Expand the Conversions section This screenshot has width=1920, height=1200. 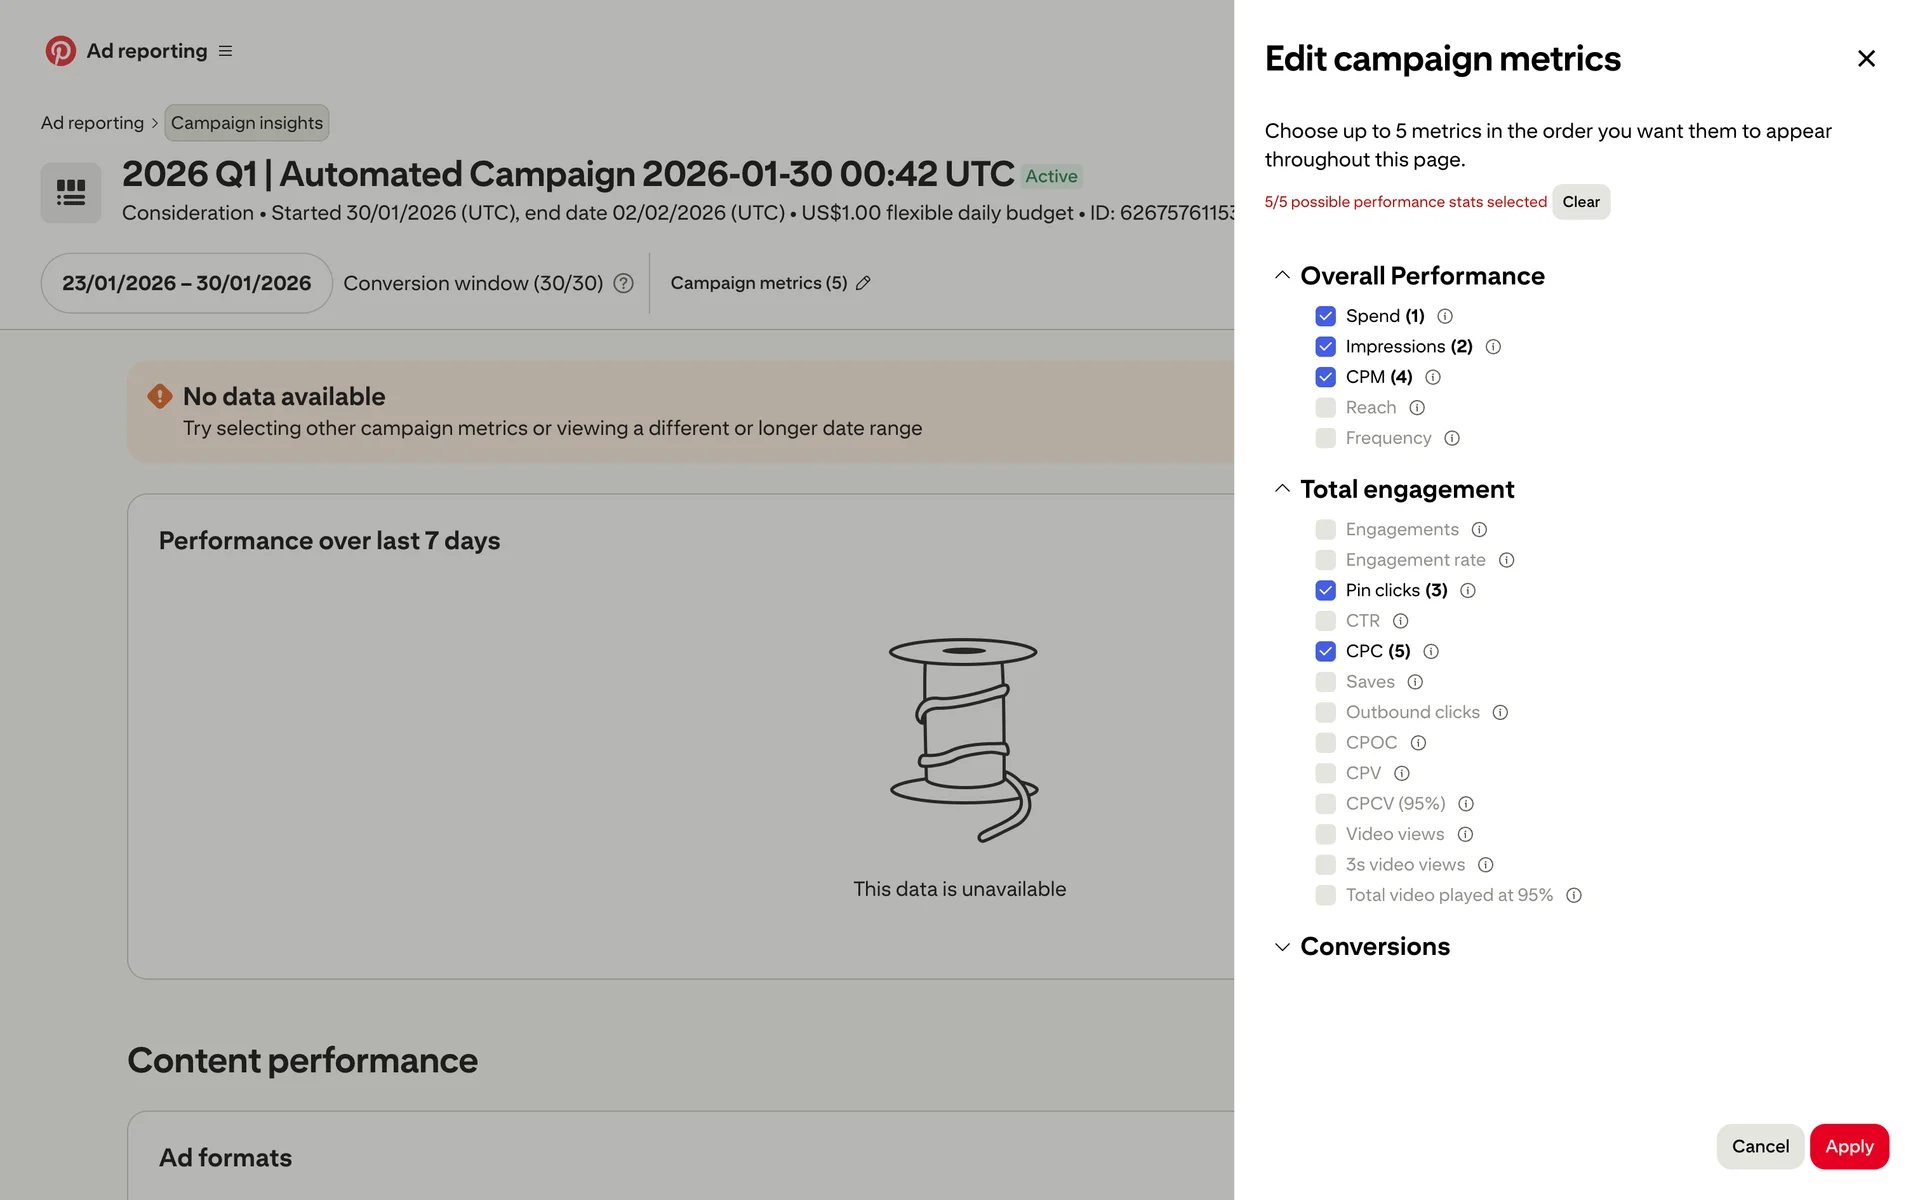[x=1282, y=946]
